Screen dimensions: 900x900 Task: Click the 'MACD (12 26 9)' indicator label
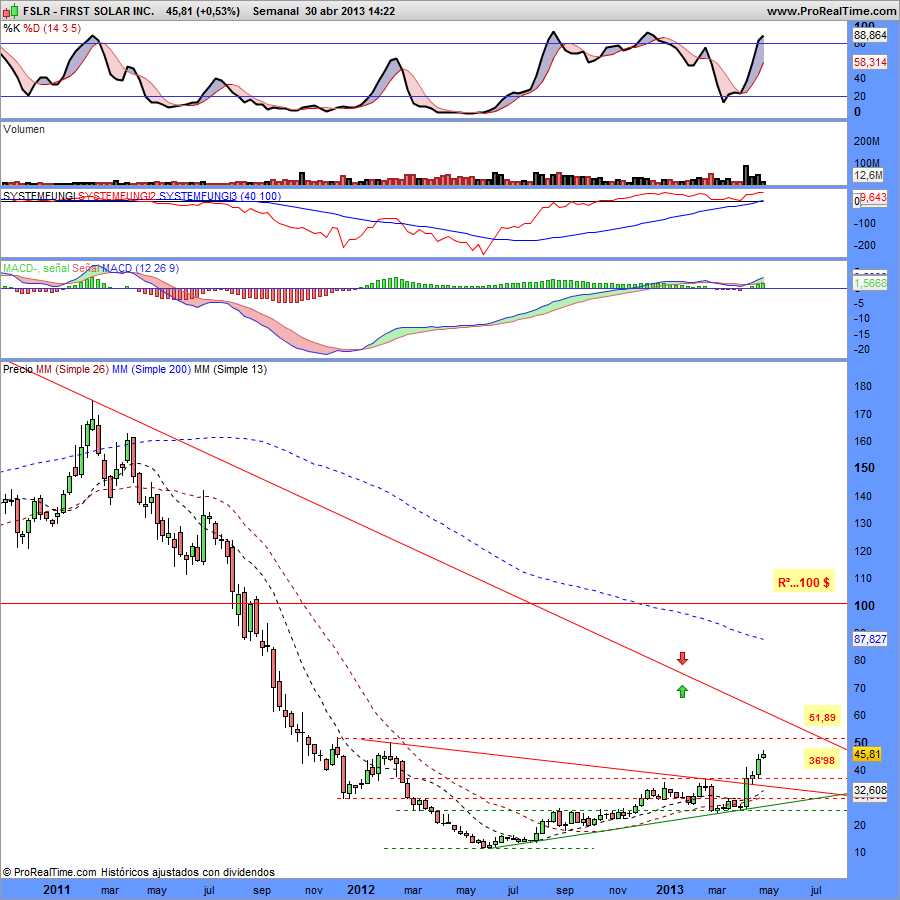point(140,268)
